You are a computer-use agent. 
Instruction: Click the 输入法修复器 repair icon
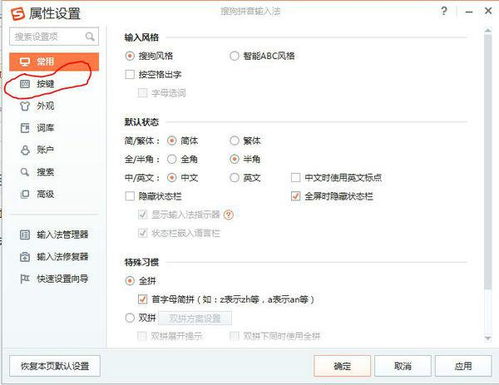[25, 257]
